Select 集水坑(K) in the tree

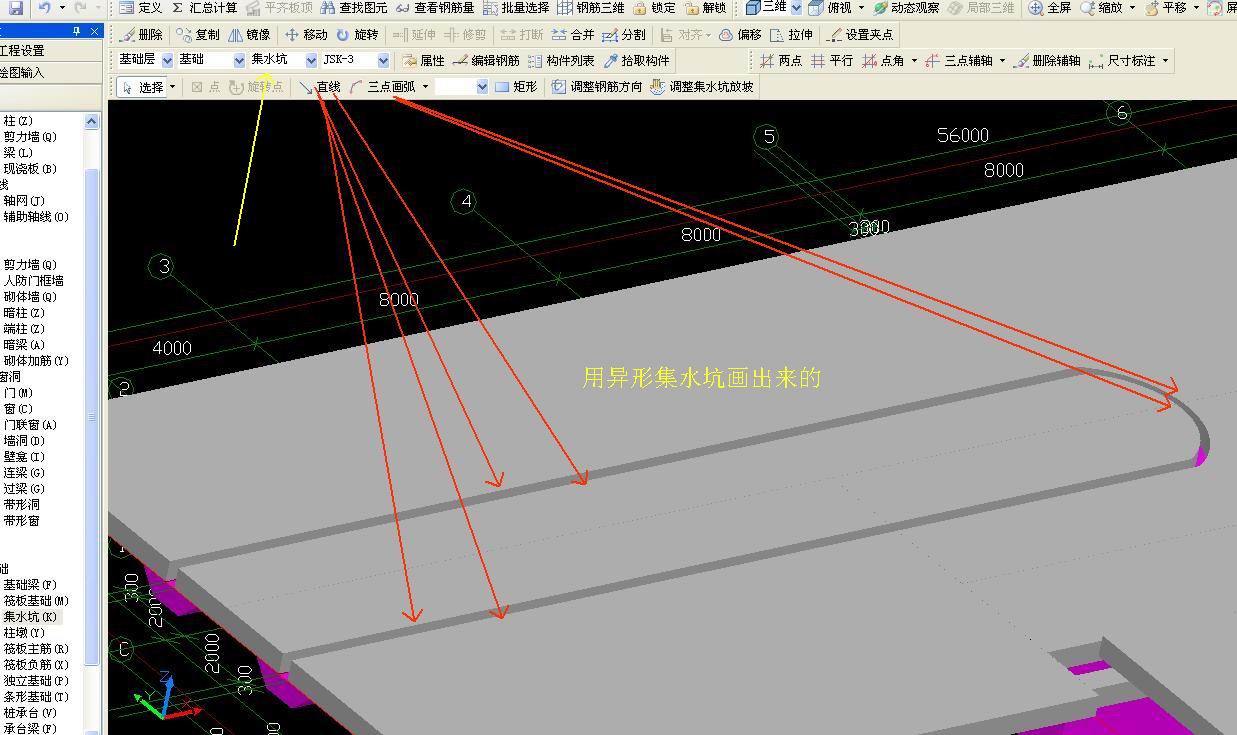[30, 617]
